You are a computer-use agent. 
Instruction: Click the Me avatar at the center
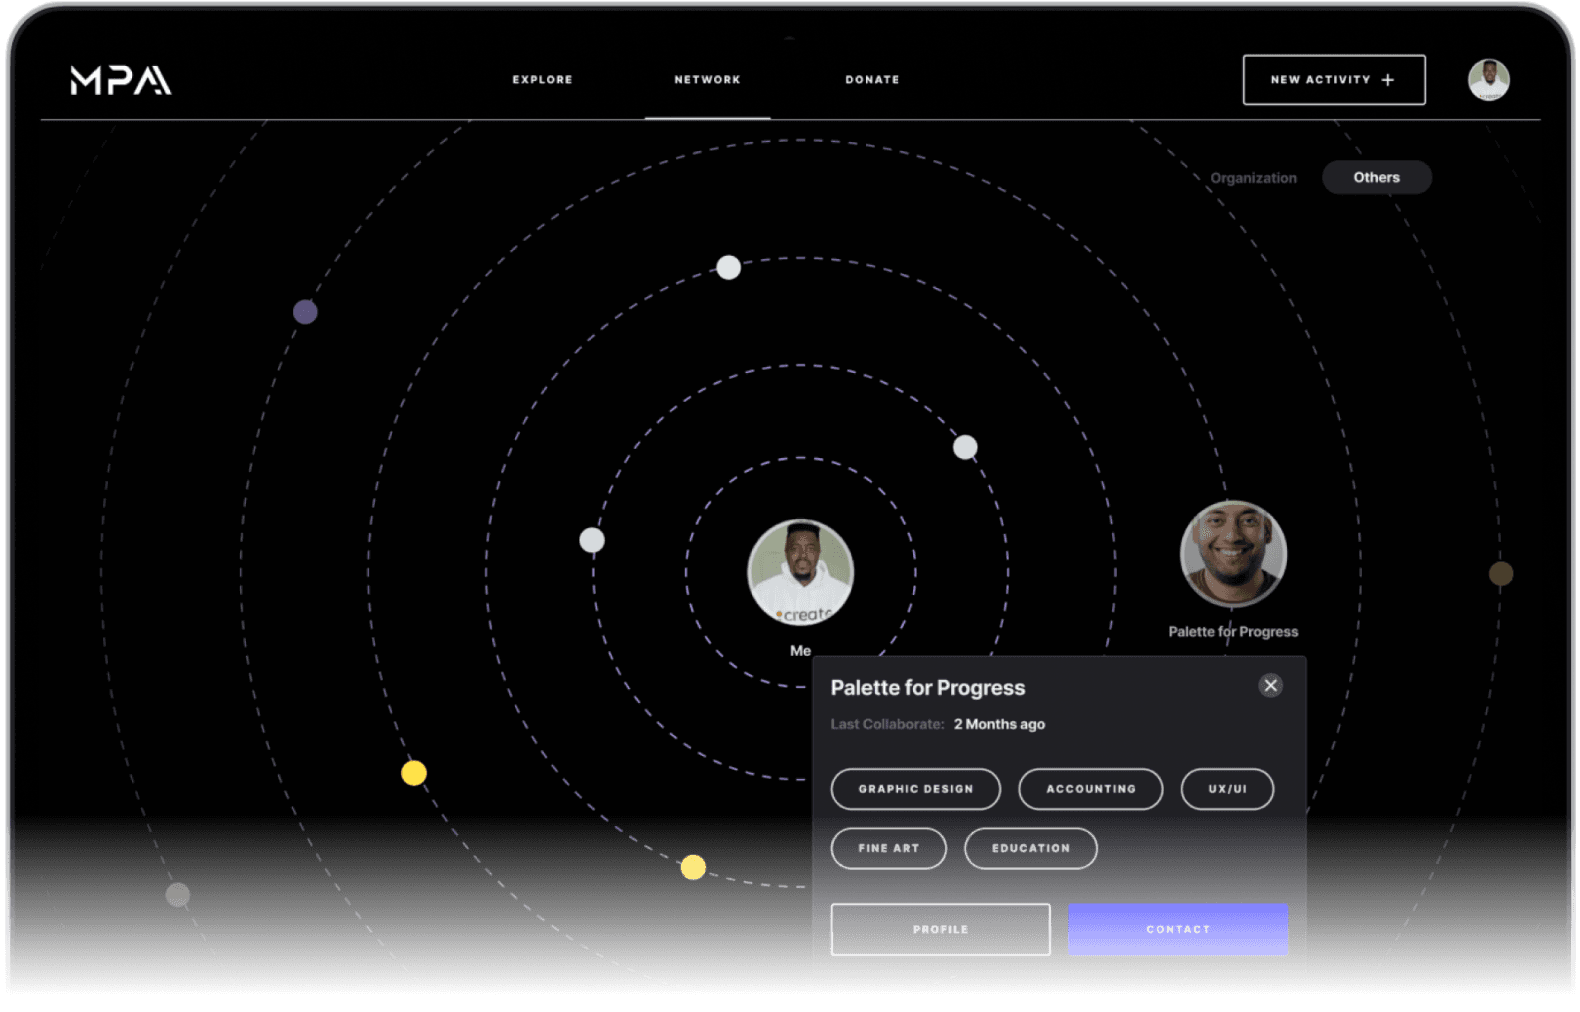point(801,572)
